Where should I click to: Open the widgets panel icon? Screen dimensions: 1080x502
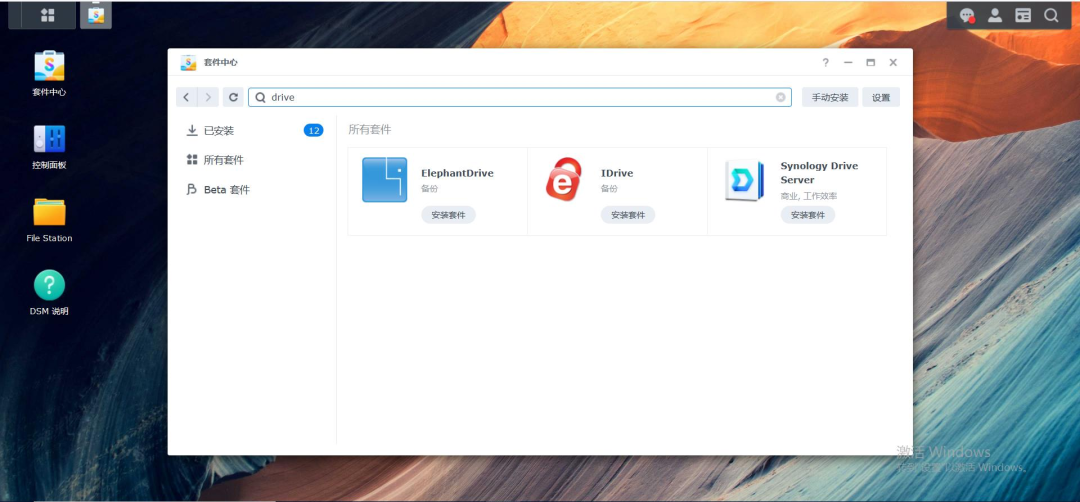pos(1023,15)
